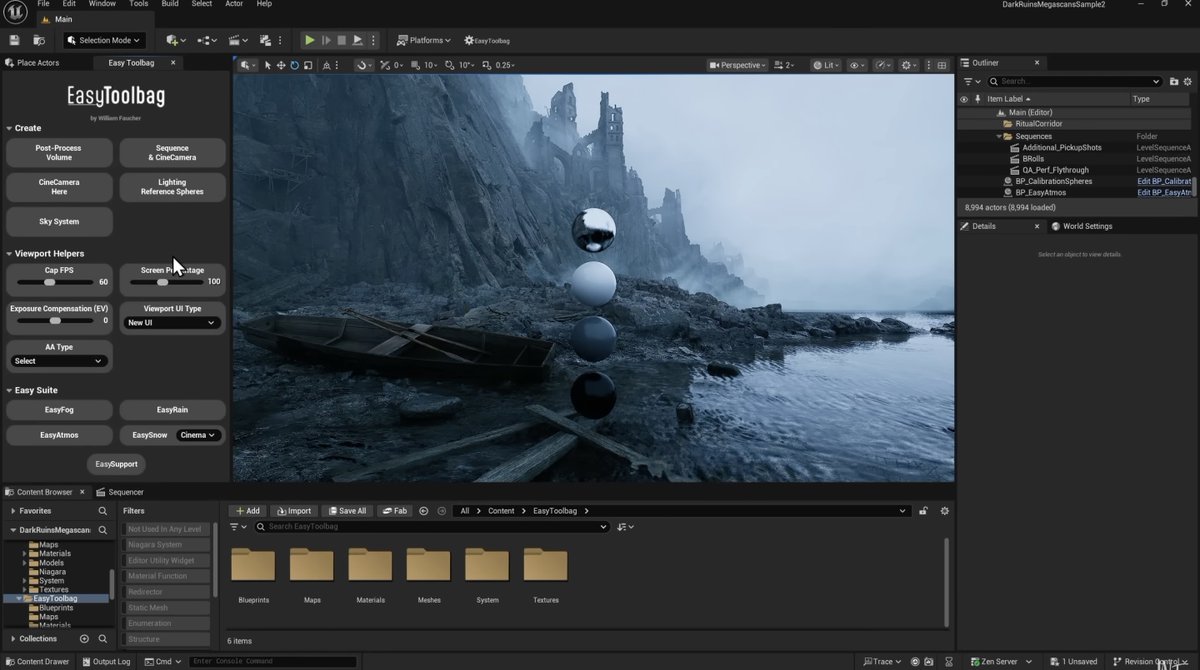Toggle Outliner visibility eye column header
The height and width of the screenshot is (670, 1200).
click(x=964, y=99)
